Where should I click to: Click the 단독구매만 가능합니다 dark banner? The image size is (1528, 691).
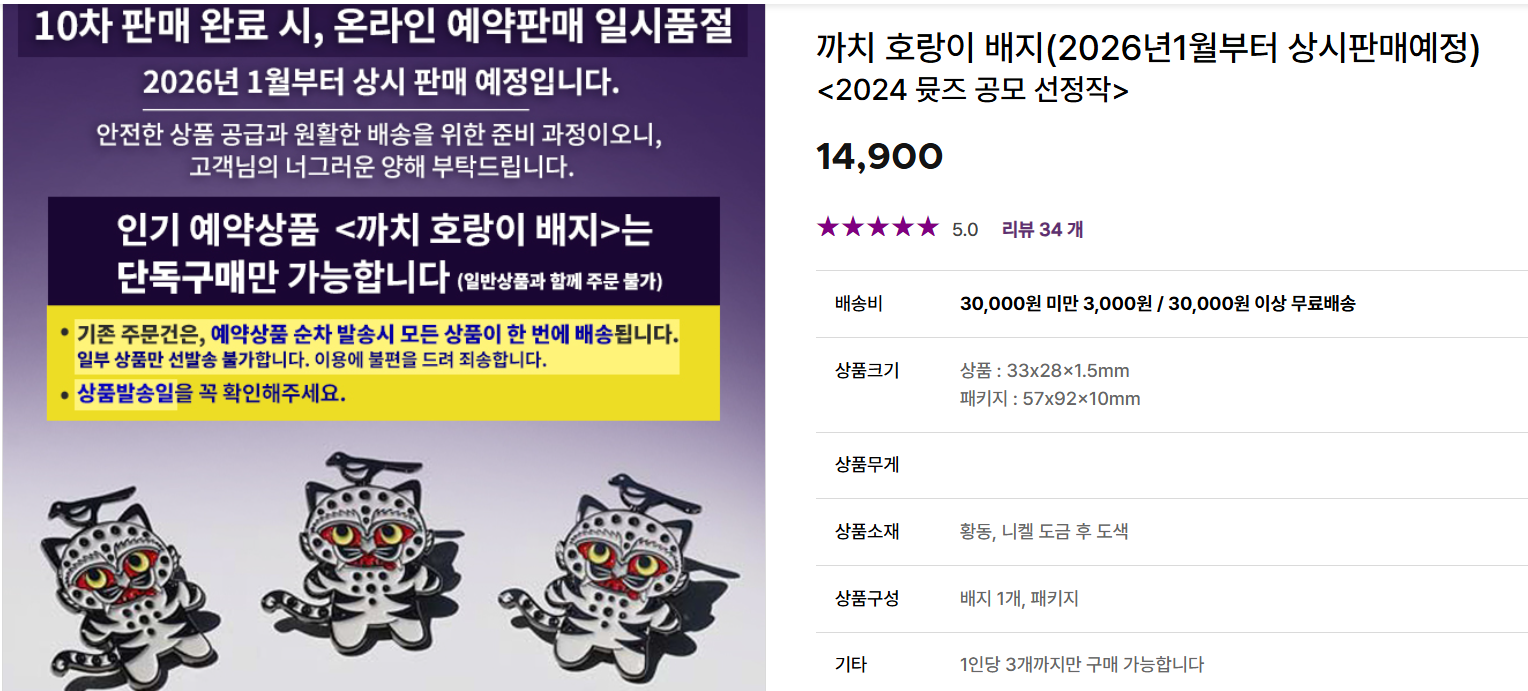(x=384, y=251)
